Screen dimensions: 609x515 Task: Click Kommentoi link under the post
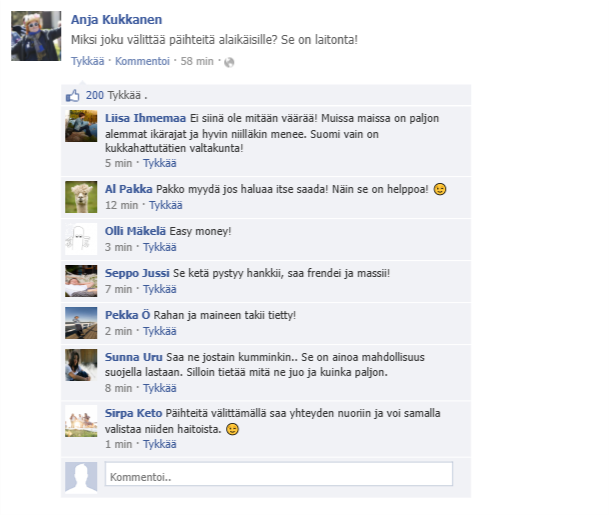(x=142, y=61)
